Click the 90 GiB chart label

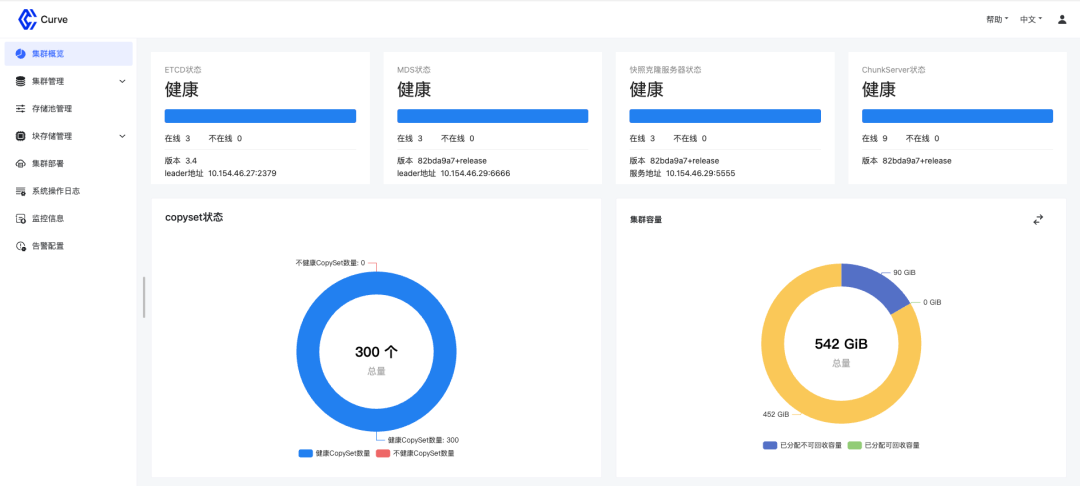pyautogui.click(x=904, y=273)
